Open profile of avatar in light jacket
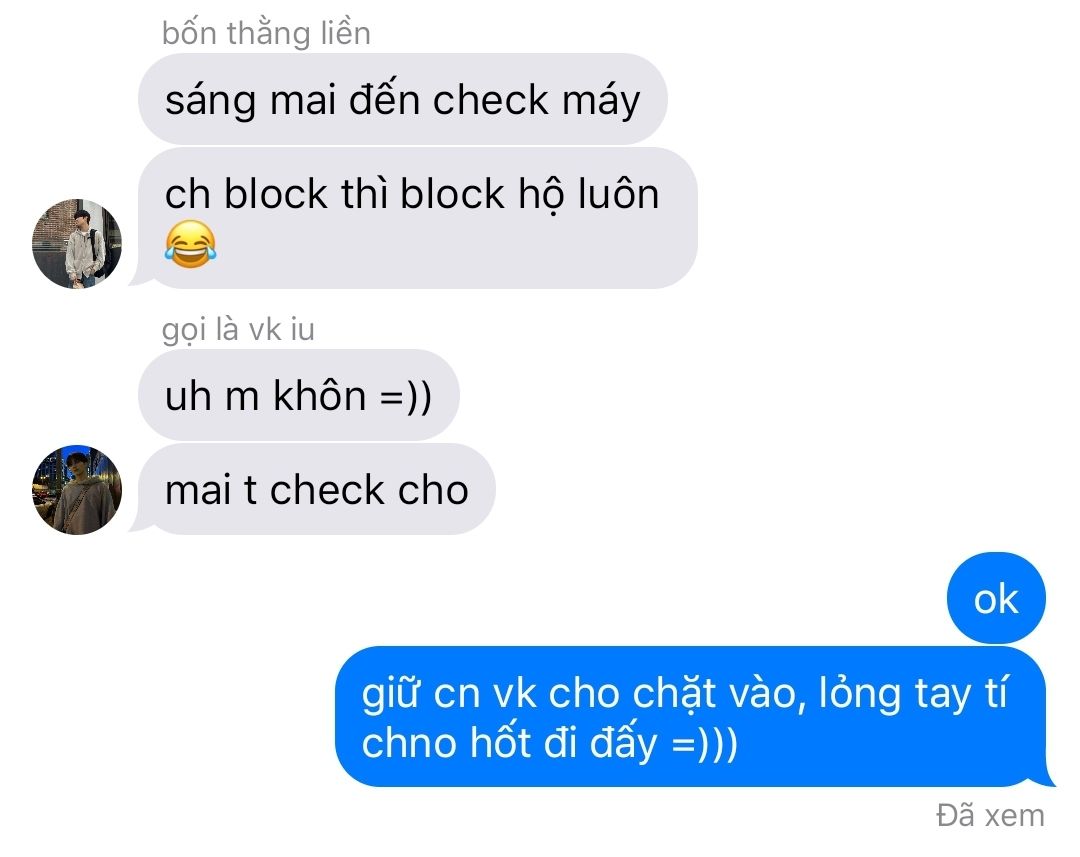Viewport: 1080px width, 857px height. click(77, 244)
